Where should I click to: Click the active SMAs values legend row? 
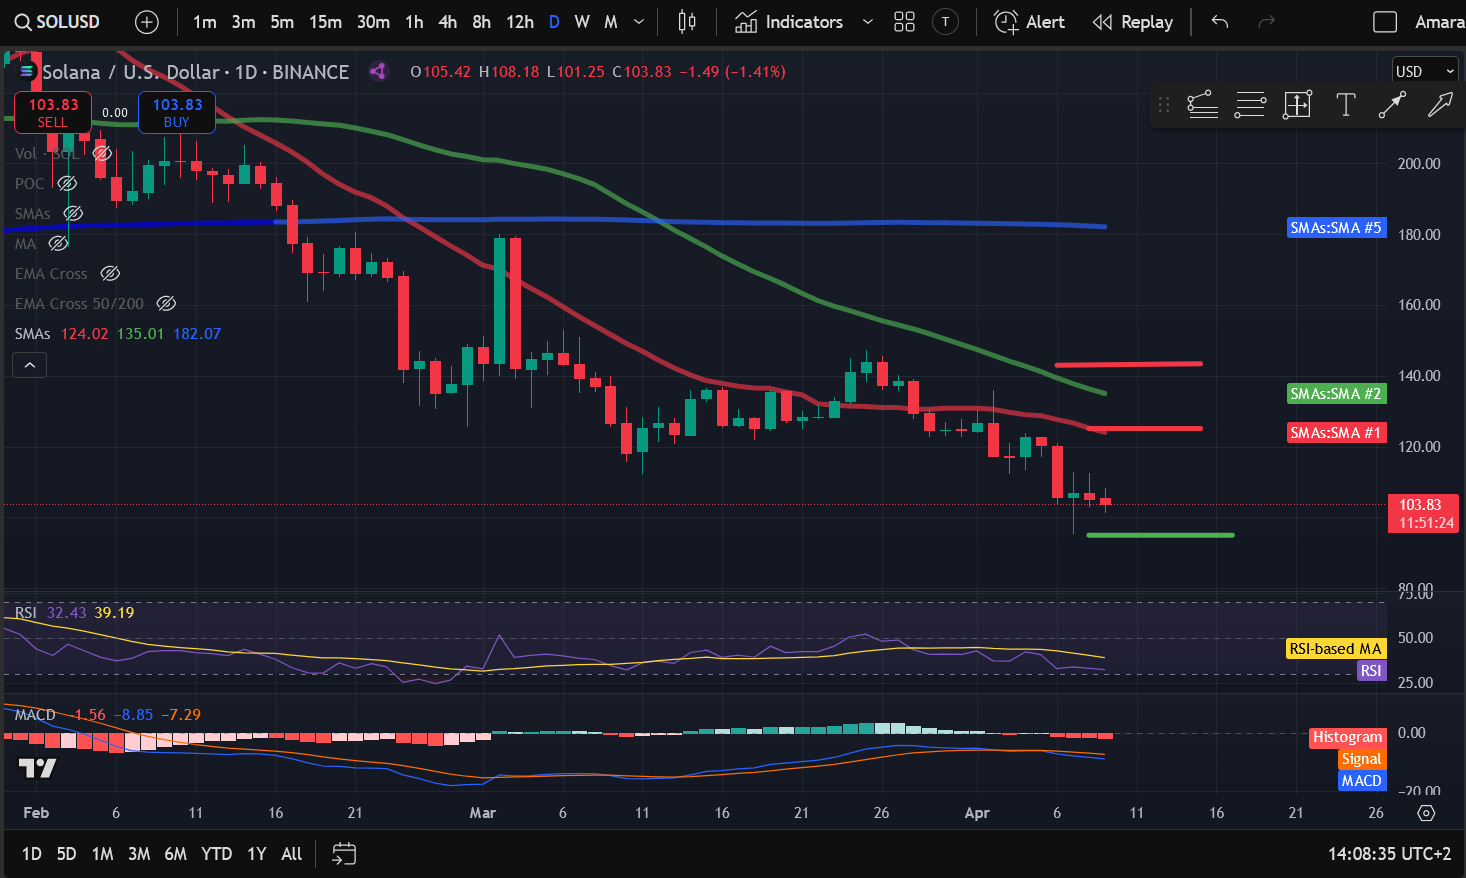coord(118,334)
